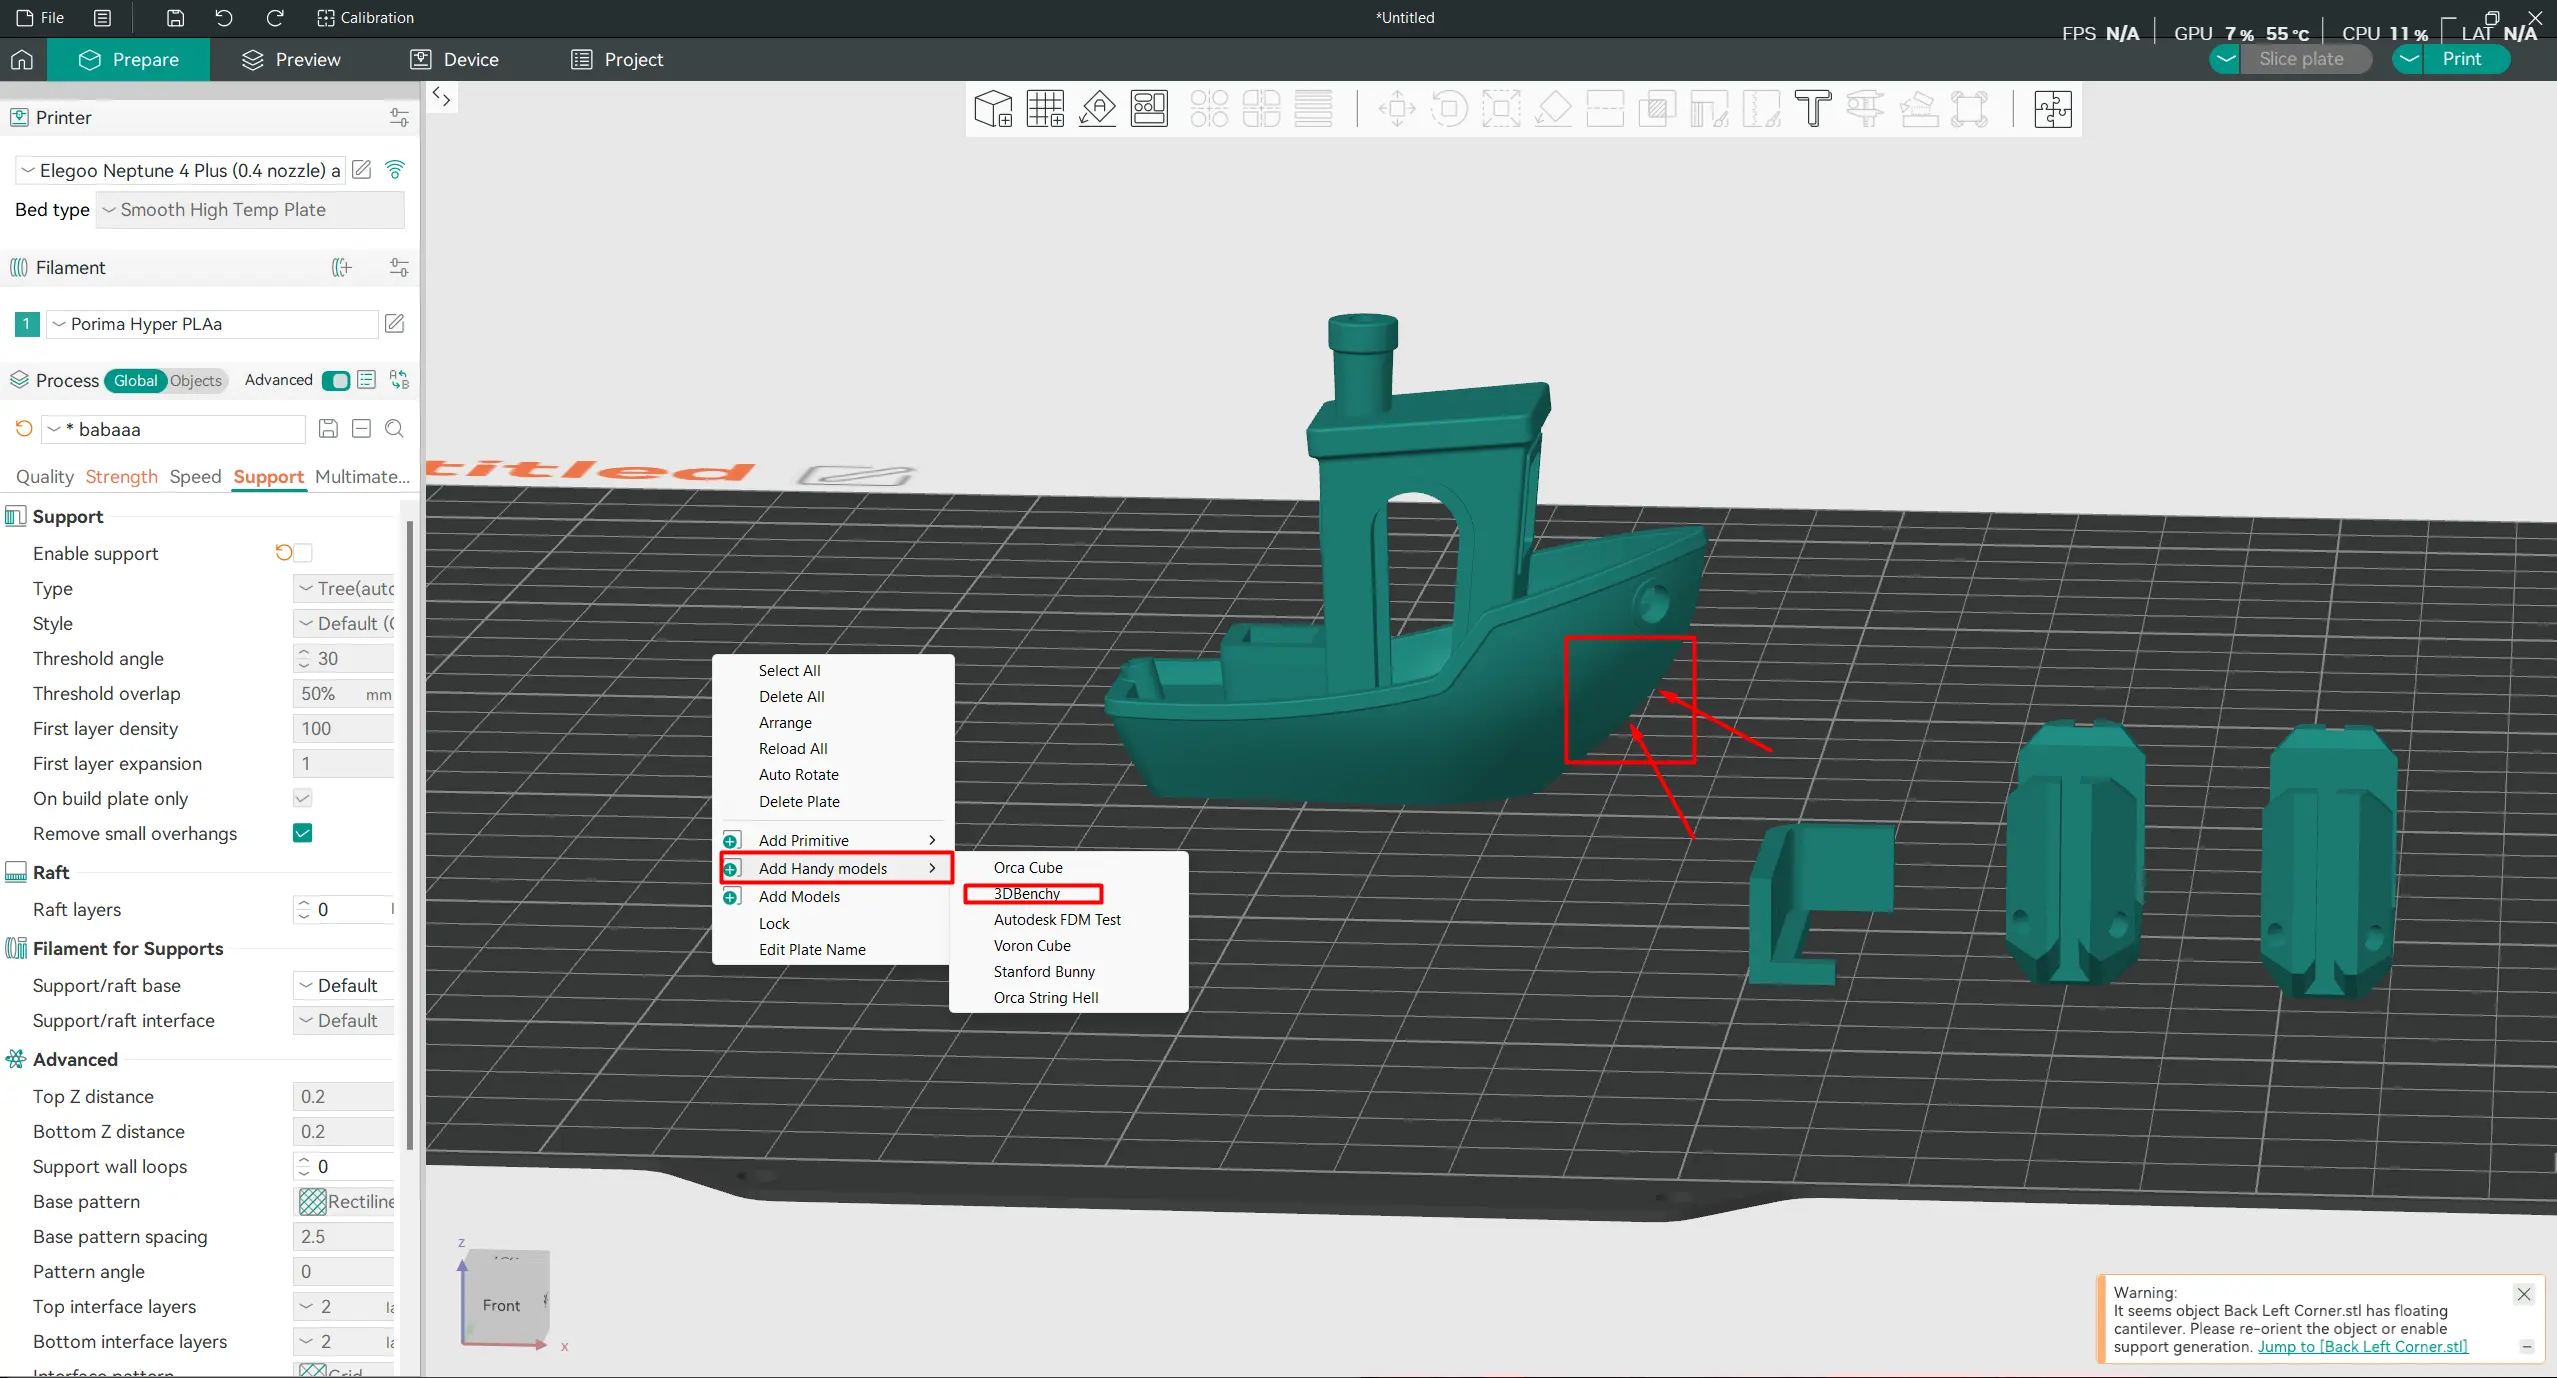Click the Threshold overlap value field
The height and width of the screenshot is (1378, 2557).
pos(343,694)
